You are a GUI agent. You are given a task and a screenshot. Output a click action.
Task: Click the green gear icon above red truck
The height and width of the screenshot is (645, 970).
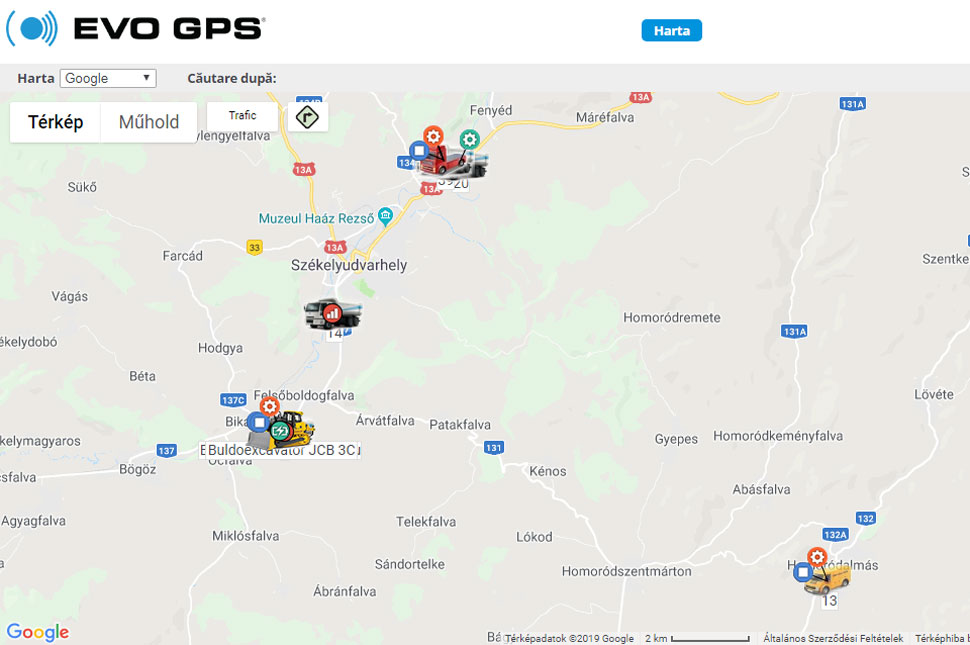point(470,140)
